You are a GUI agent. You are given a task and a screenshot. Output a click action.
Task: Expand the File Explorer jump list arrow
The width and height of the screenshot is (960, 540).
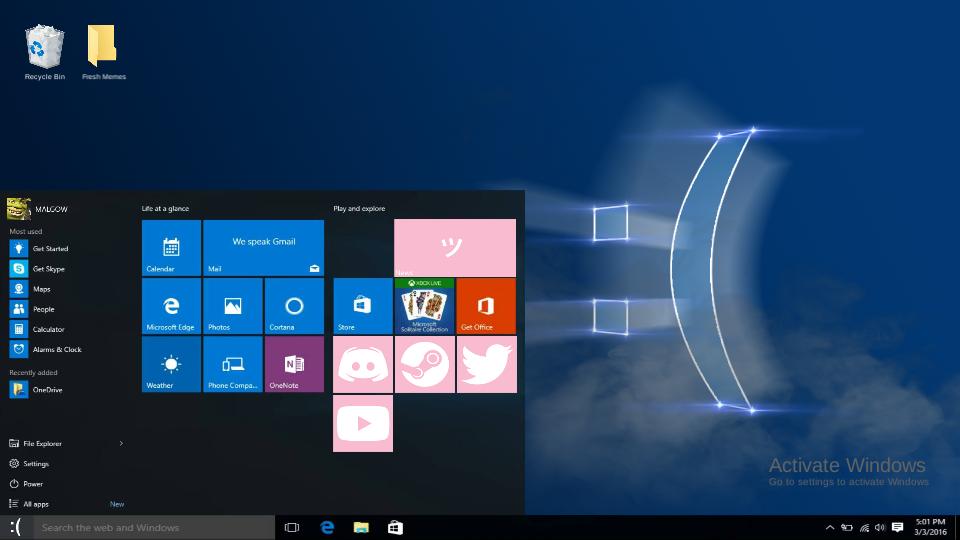pyautogui.click(x=121, y=443)
